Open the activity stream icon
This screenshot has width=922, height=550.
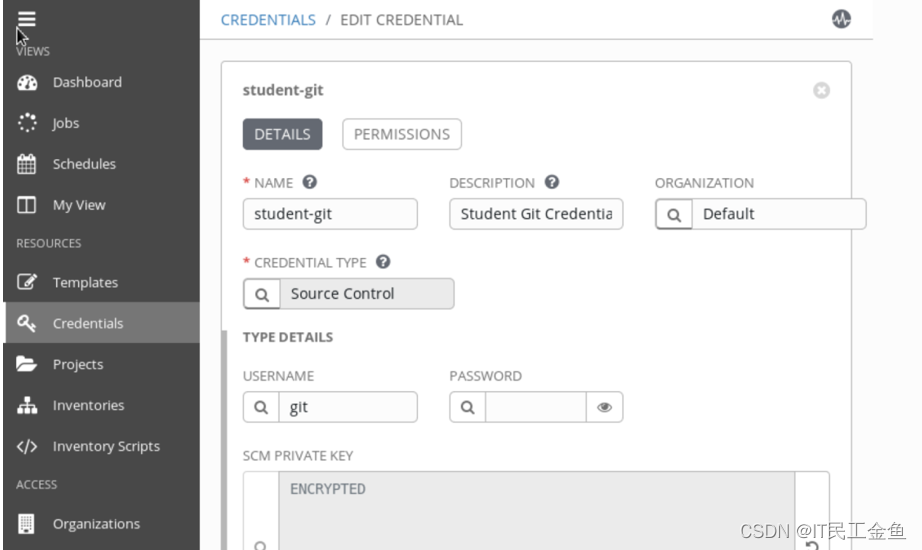tap(841, 19)
